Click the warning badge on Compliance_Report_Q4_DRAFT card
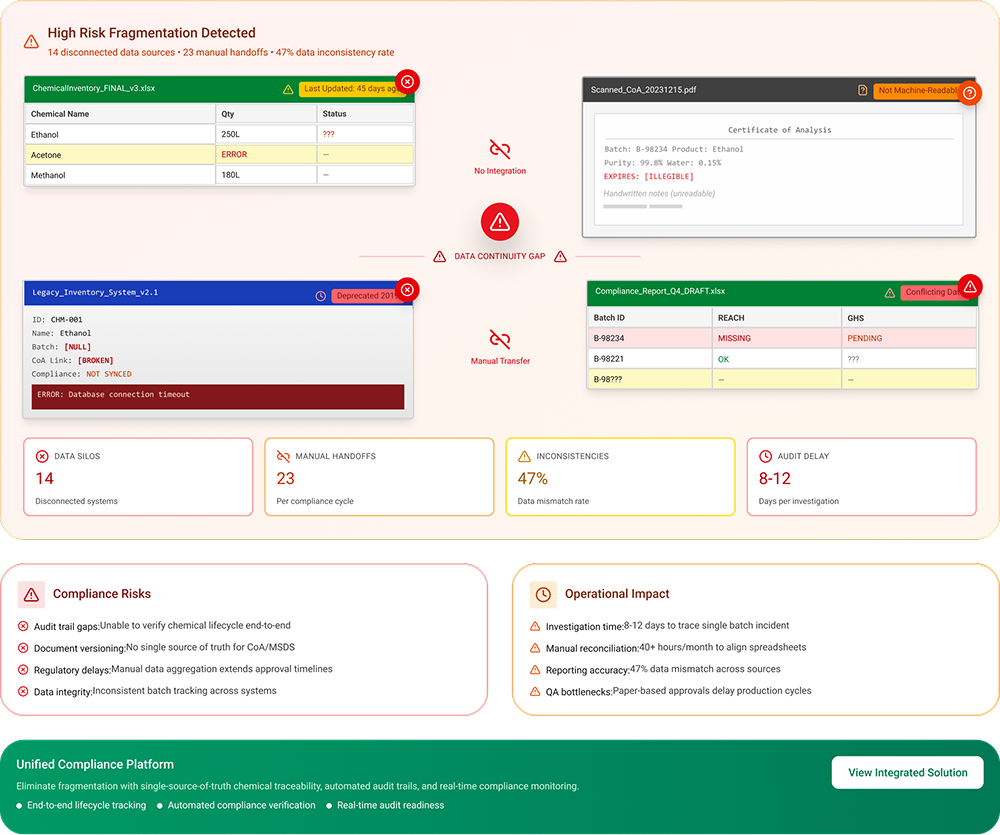This screenshot has height=835, width=1000. tap(968, 286)
